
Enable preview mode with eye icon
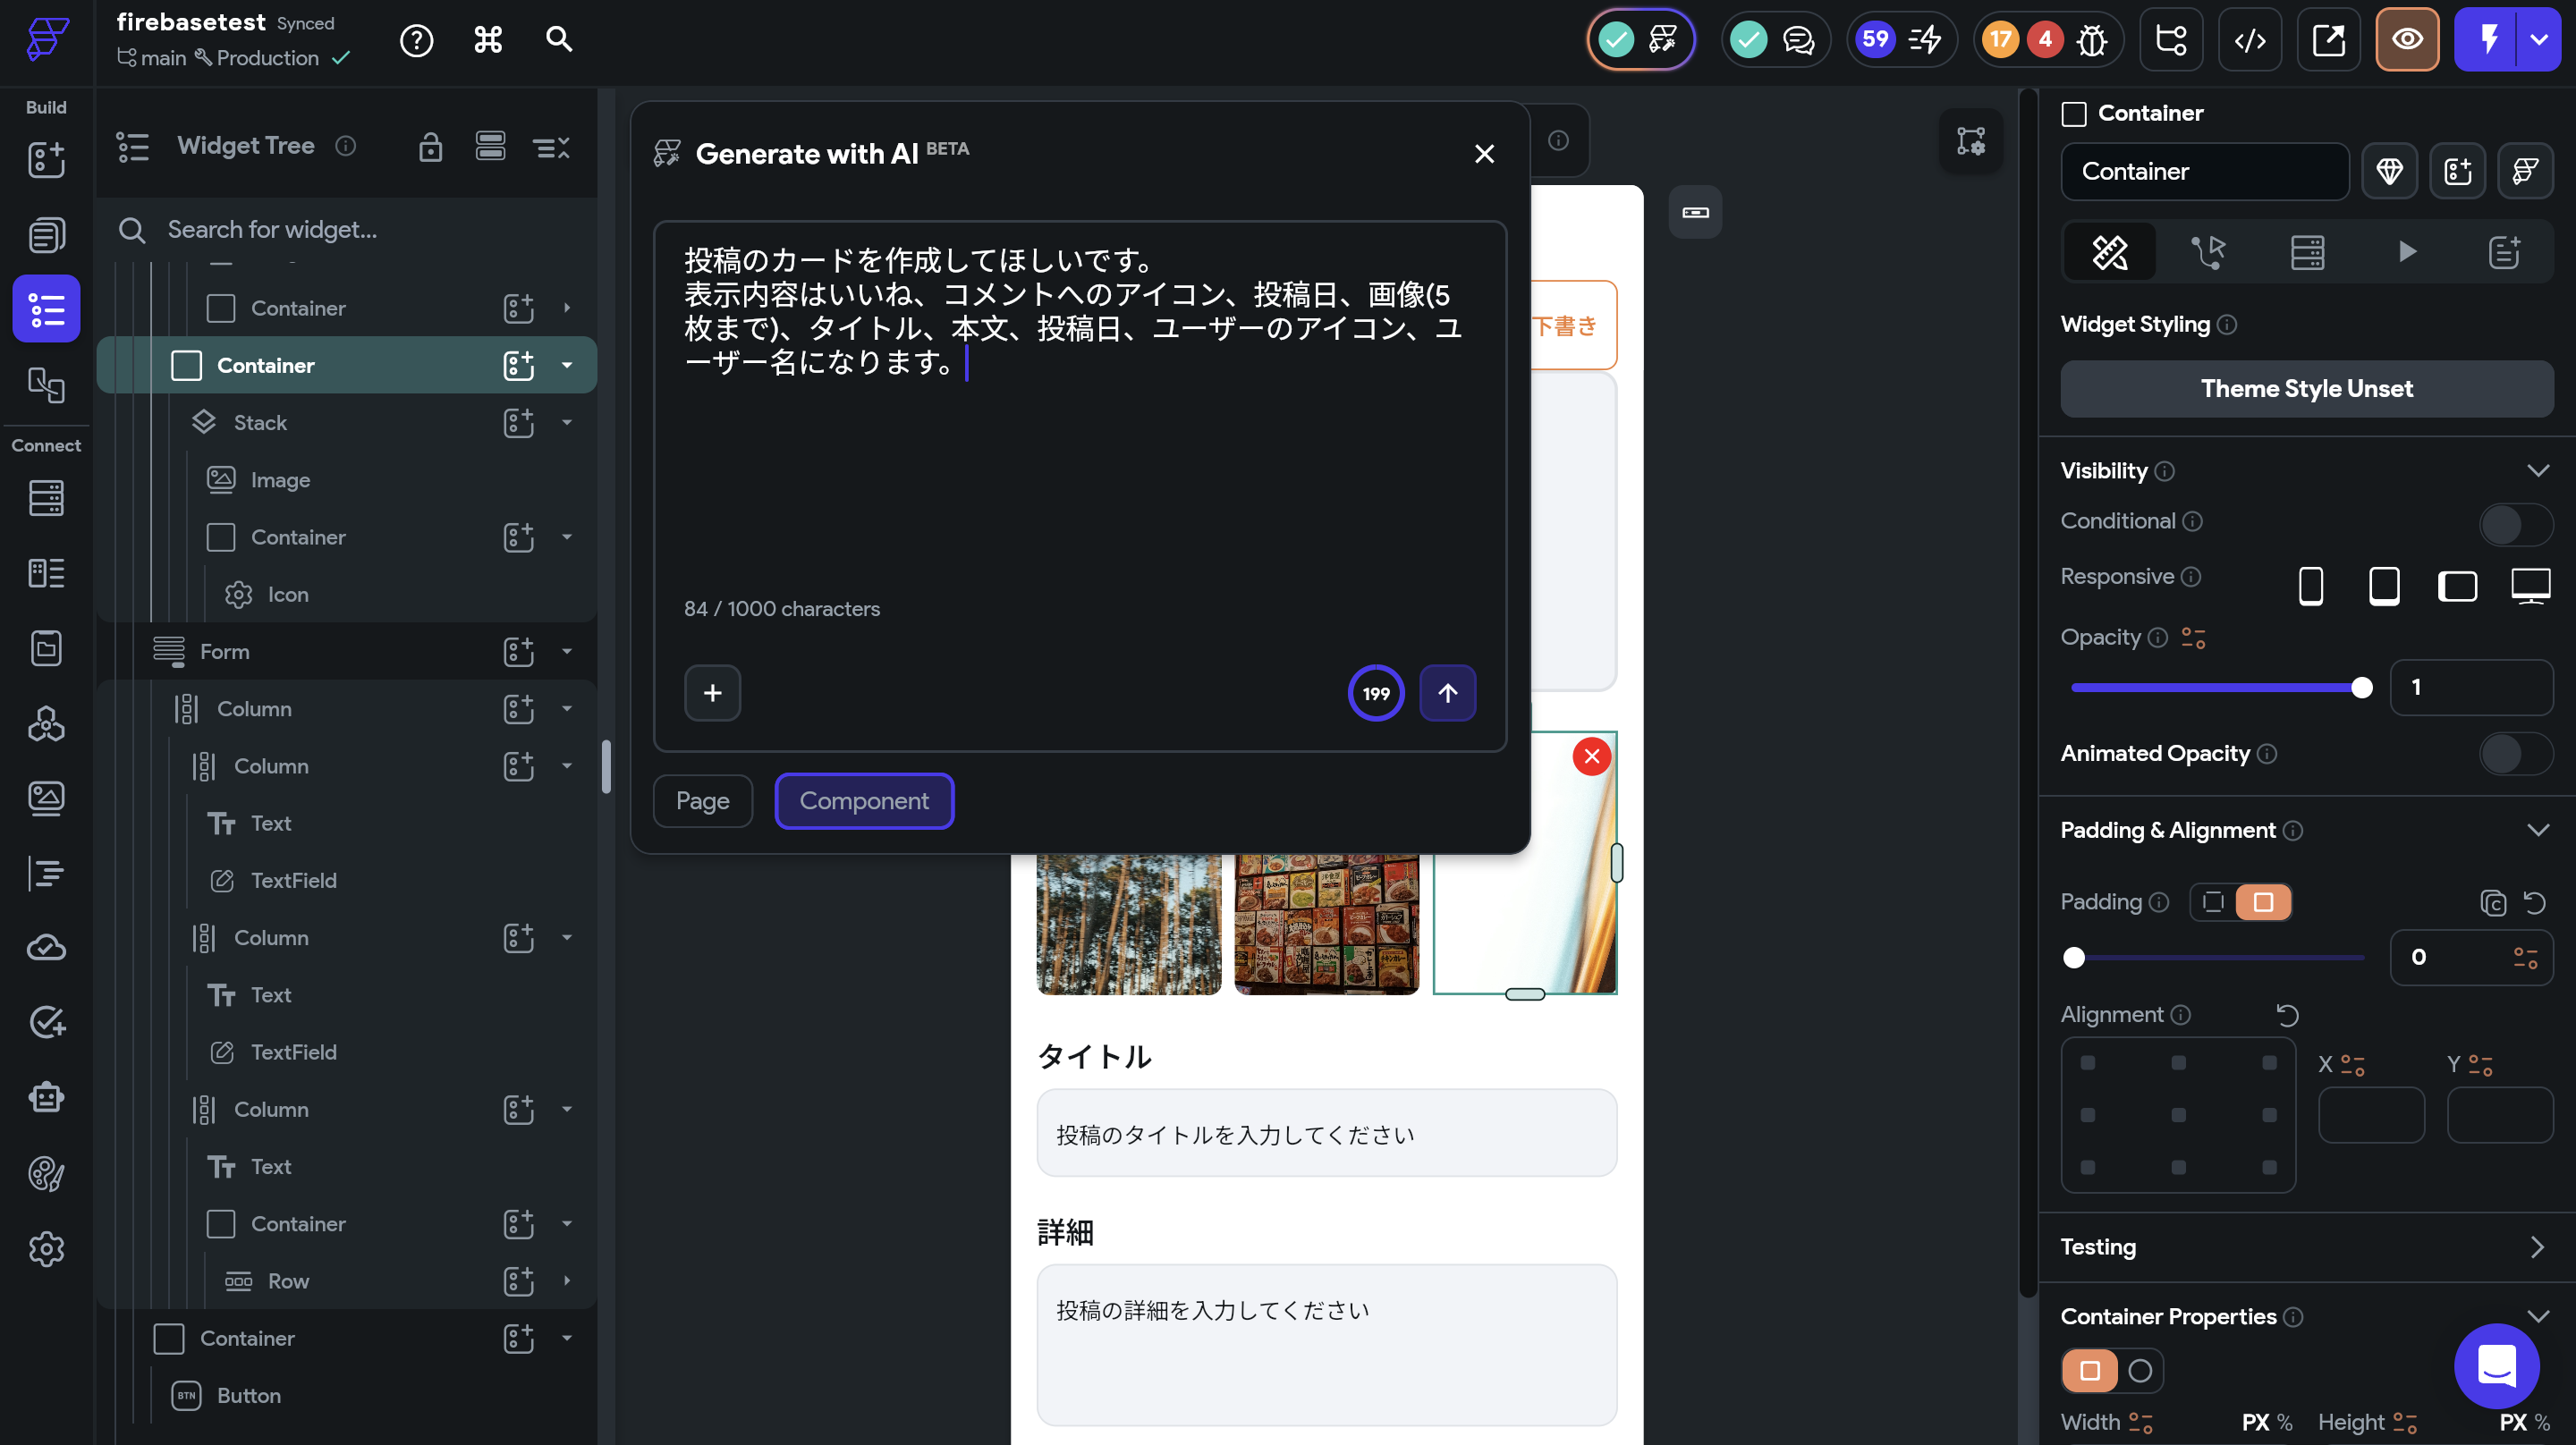pos(2407,40)
